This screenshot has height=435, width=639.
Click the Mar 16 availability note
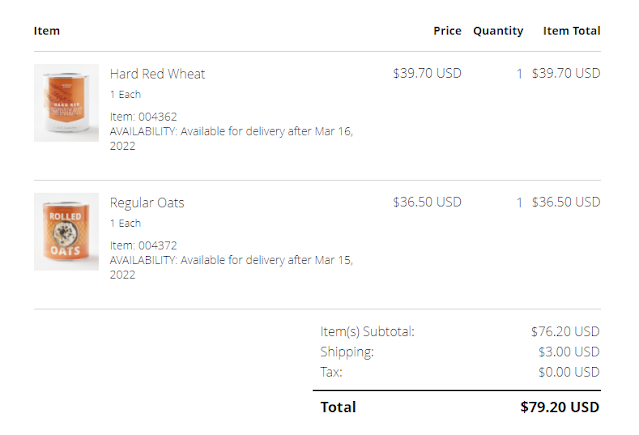pyautogui.click(x=231, y=138)
